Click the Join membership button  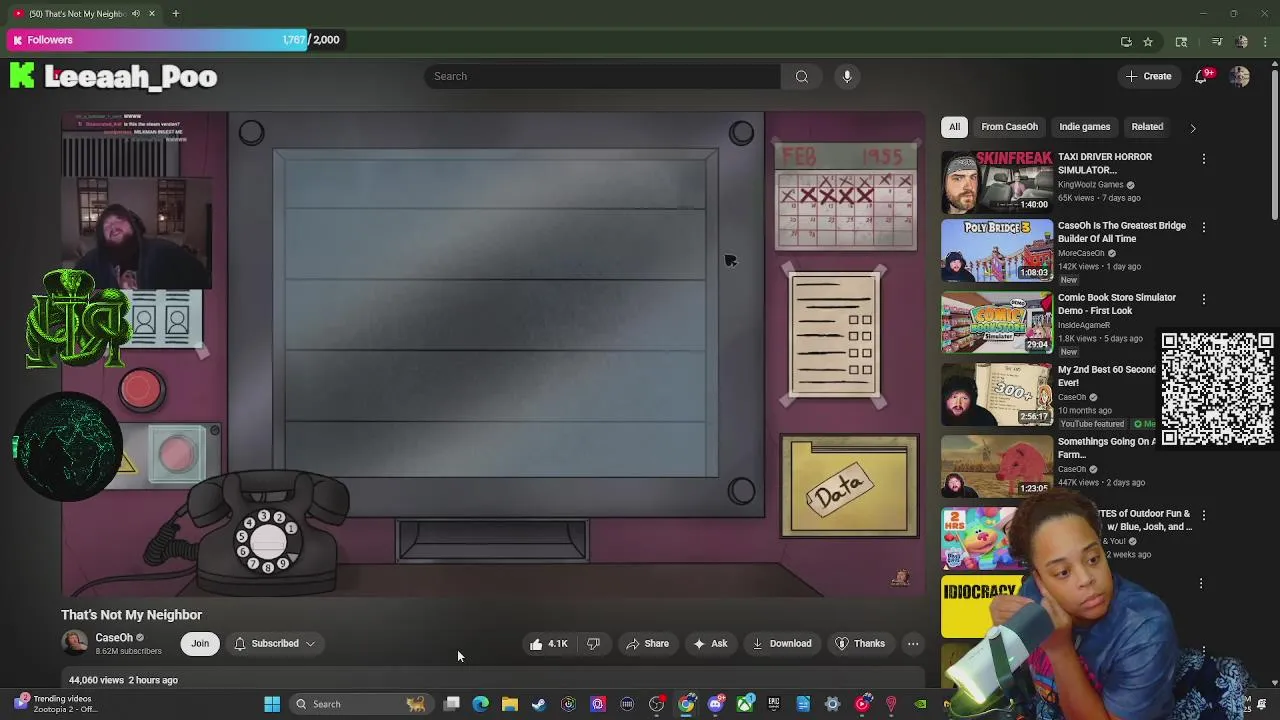tap(200, 644)
